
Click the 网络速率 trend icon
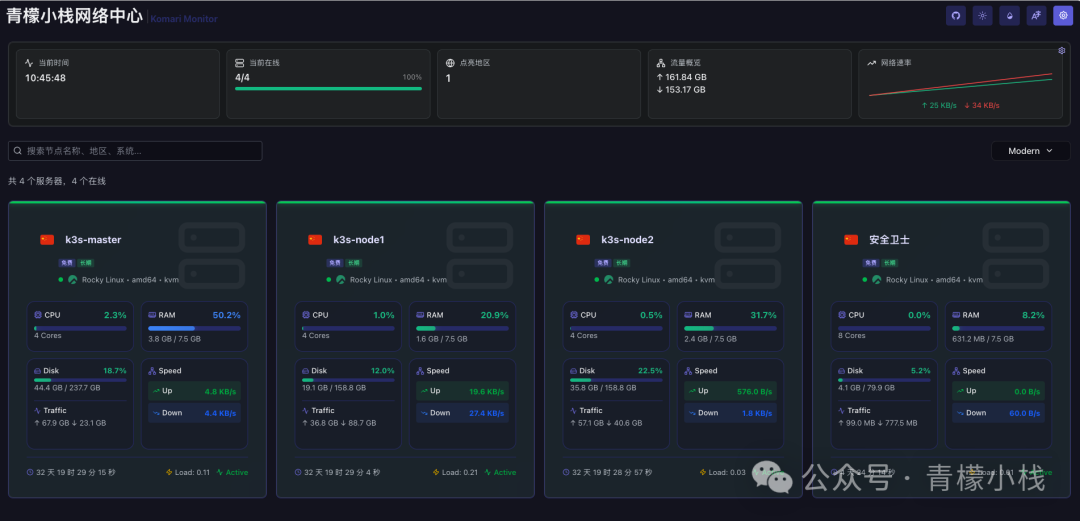pyautogui.click(x=872, y=63)
